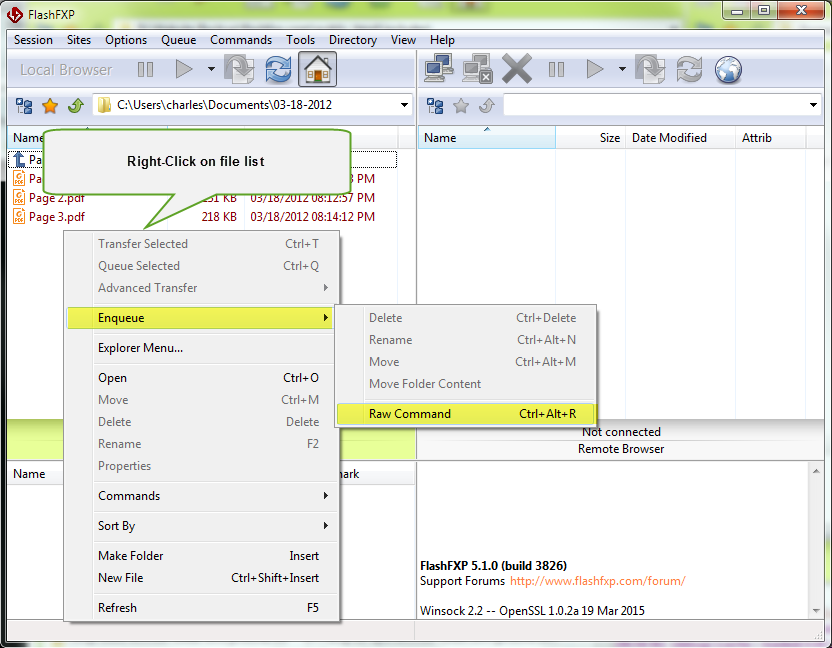Screen dimensions: 832x648
Task: Open the remote transfer play dropdown arrow
Action: tap(622, 69)
